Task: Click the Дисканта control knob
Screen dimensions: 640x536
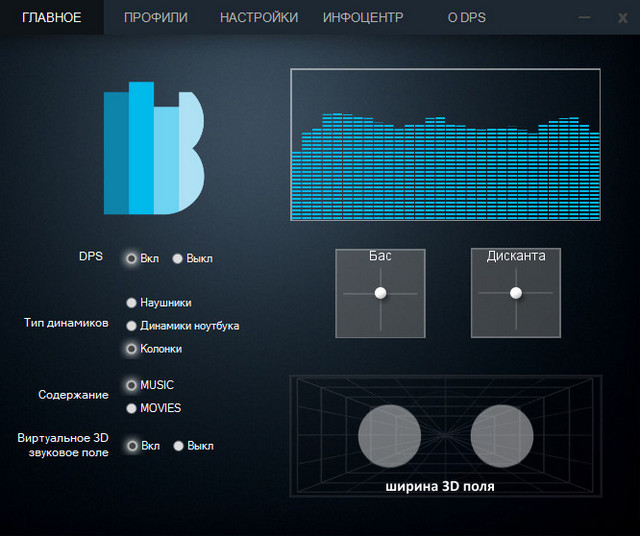Action: 516,293
